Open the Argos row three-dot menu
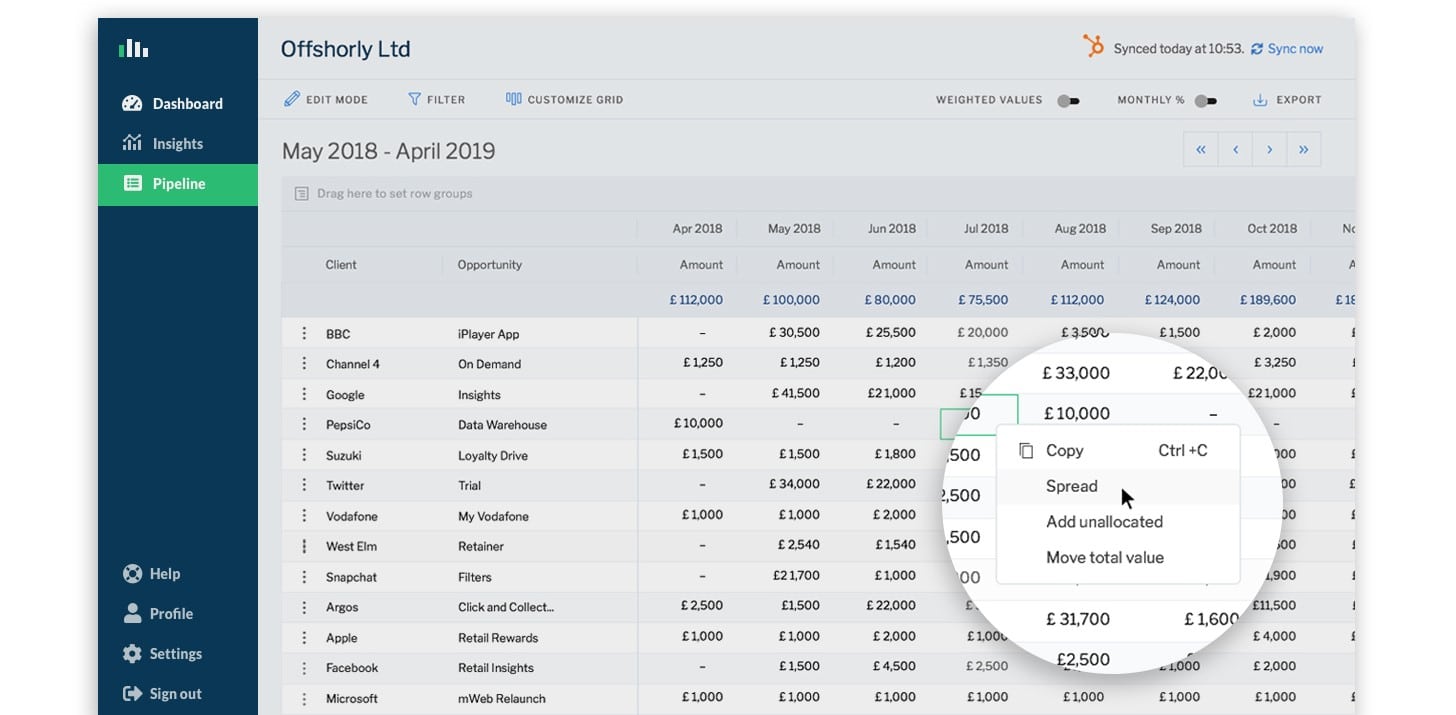Image resolution: width=1456 pixels, height=715 pixels. pos(304,607)
